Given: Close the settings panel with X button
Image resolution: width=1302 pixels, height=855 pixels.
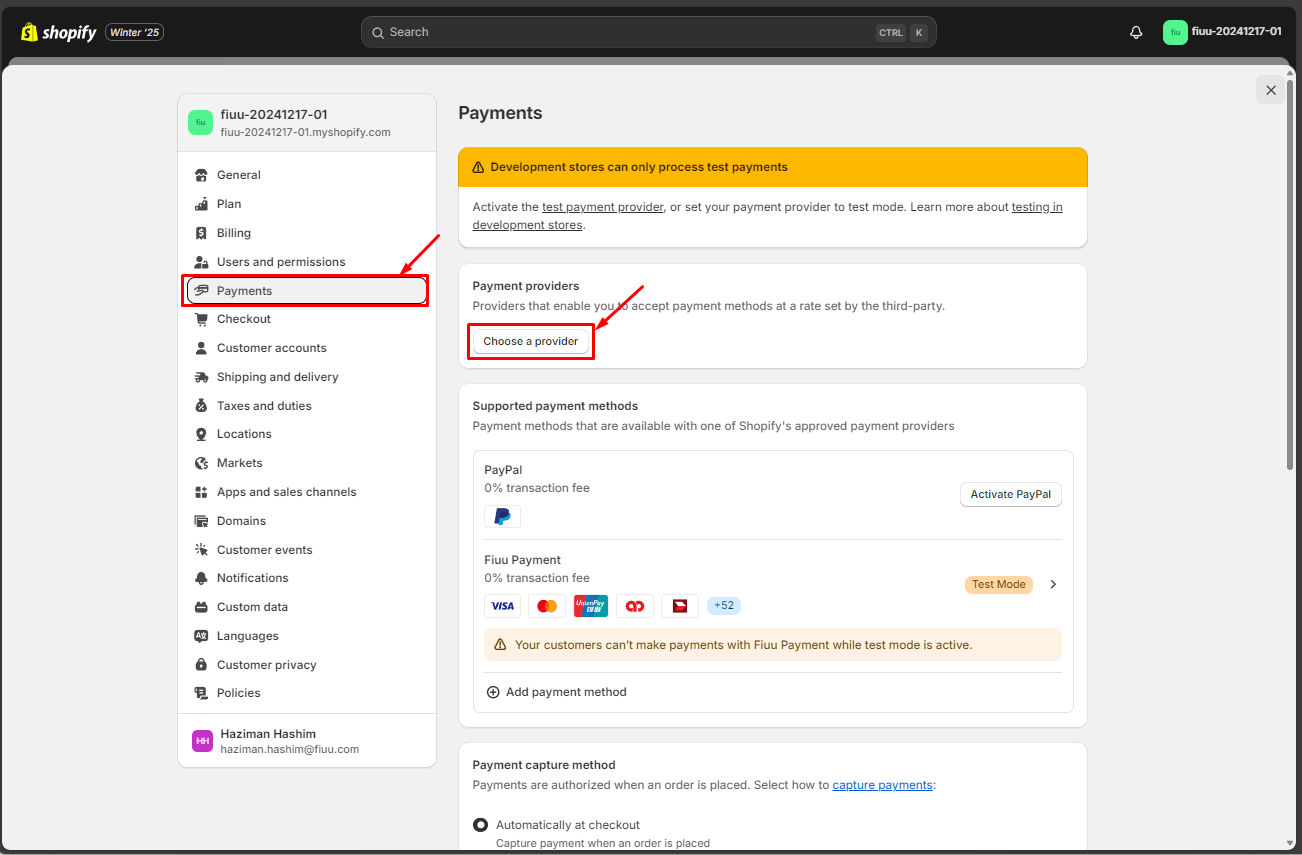Looking at the screenshot, I should [x=1271, y=90].
